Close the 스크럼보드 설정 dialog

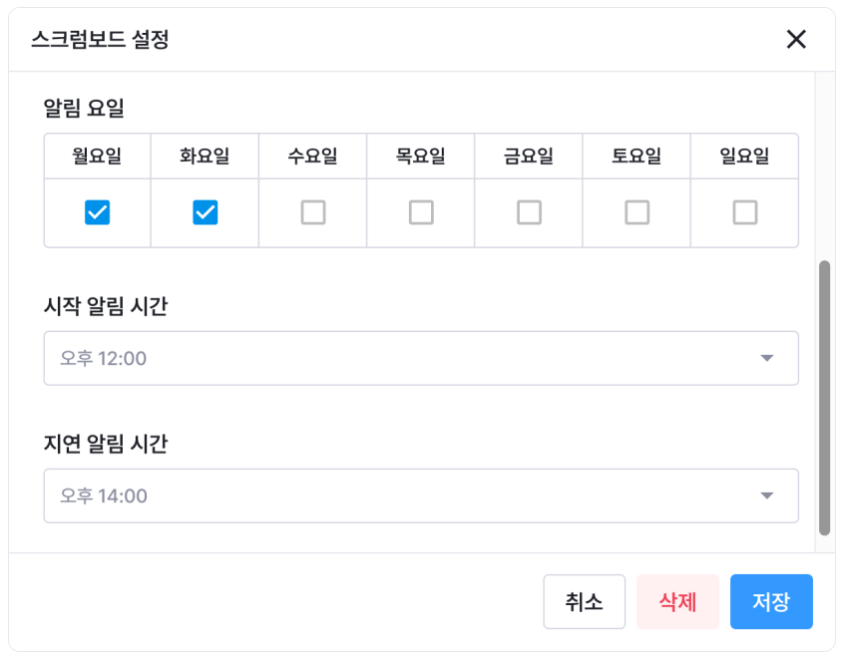coord(796,39)
